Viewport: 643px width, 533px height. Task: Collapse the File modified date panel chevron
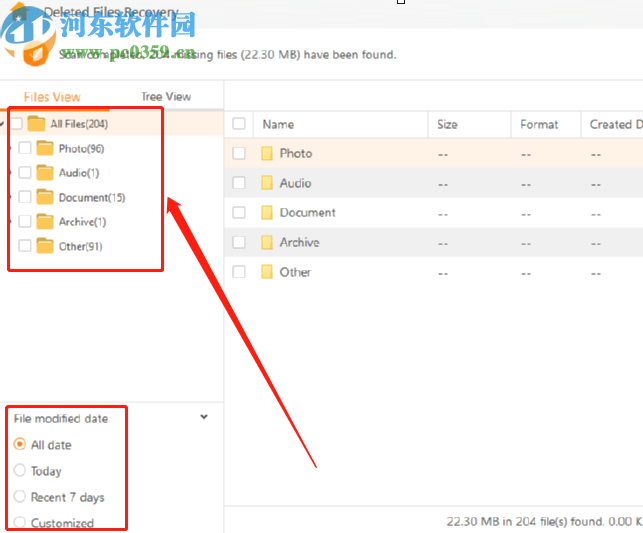point(204,417)
